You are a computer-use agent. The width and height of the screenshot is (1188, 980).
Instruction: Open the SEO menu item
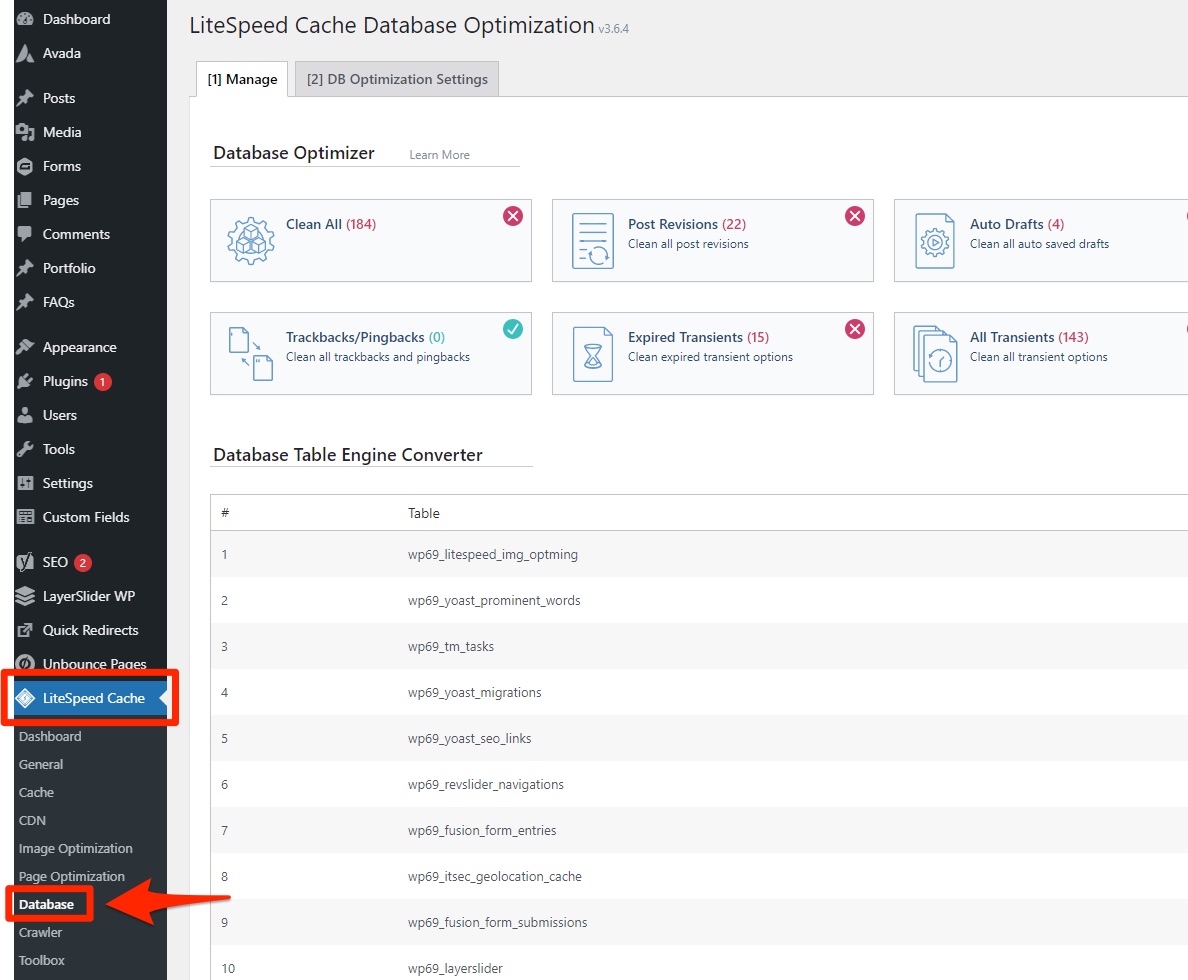55,562
